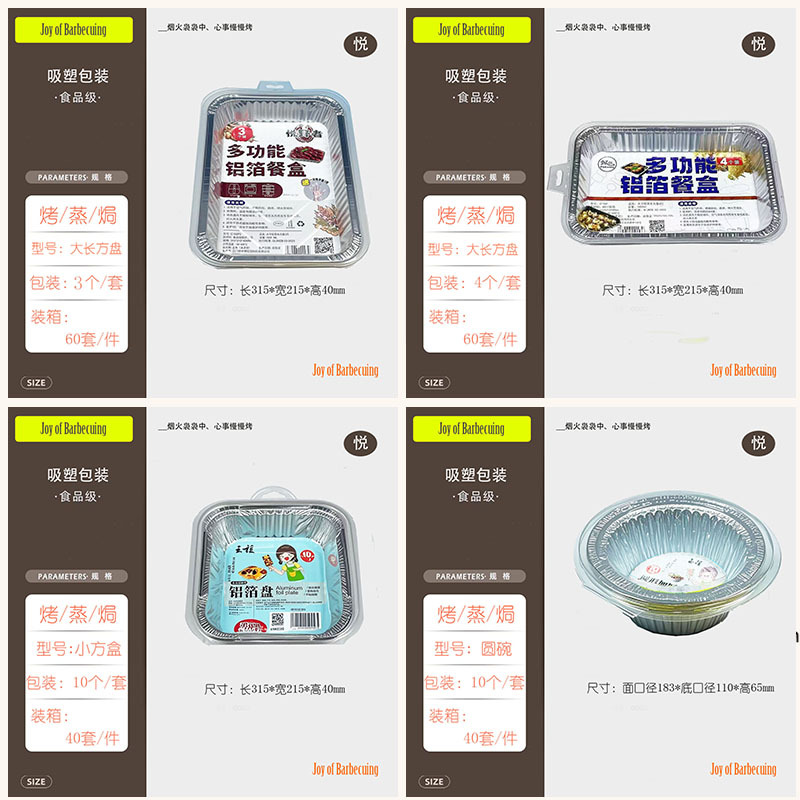
Task: Click the SIZE pill on the top-right card
Action: click(x=434, y=383)
